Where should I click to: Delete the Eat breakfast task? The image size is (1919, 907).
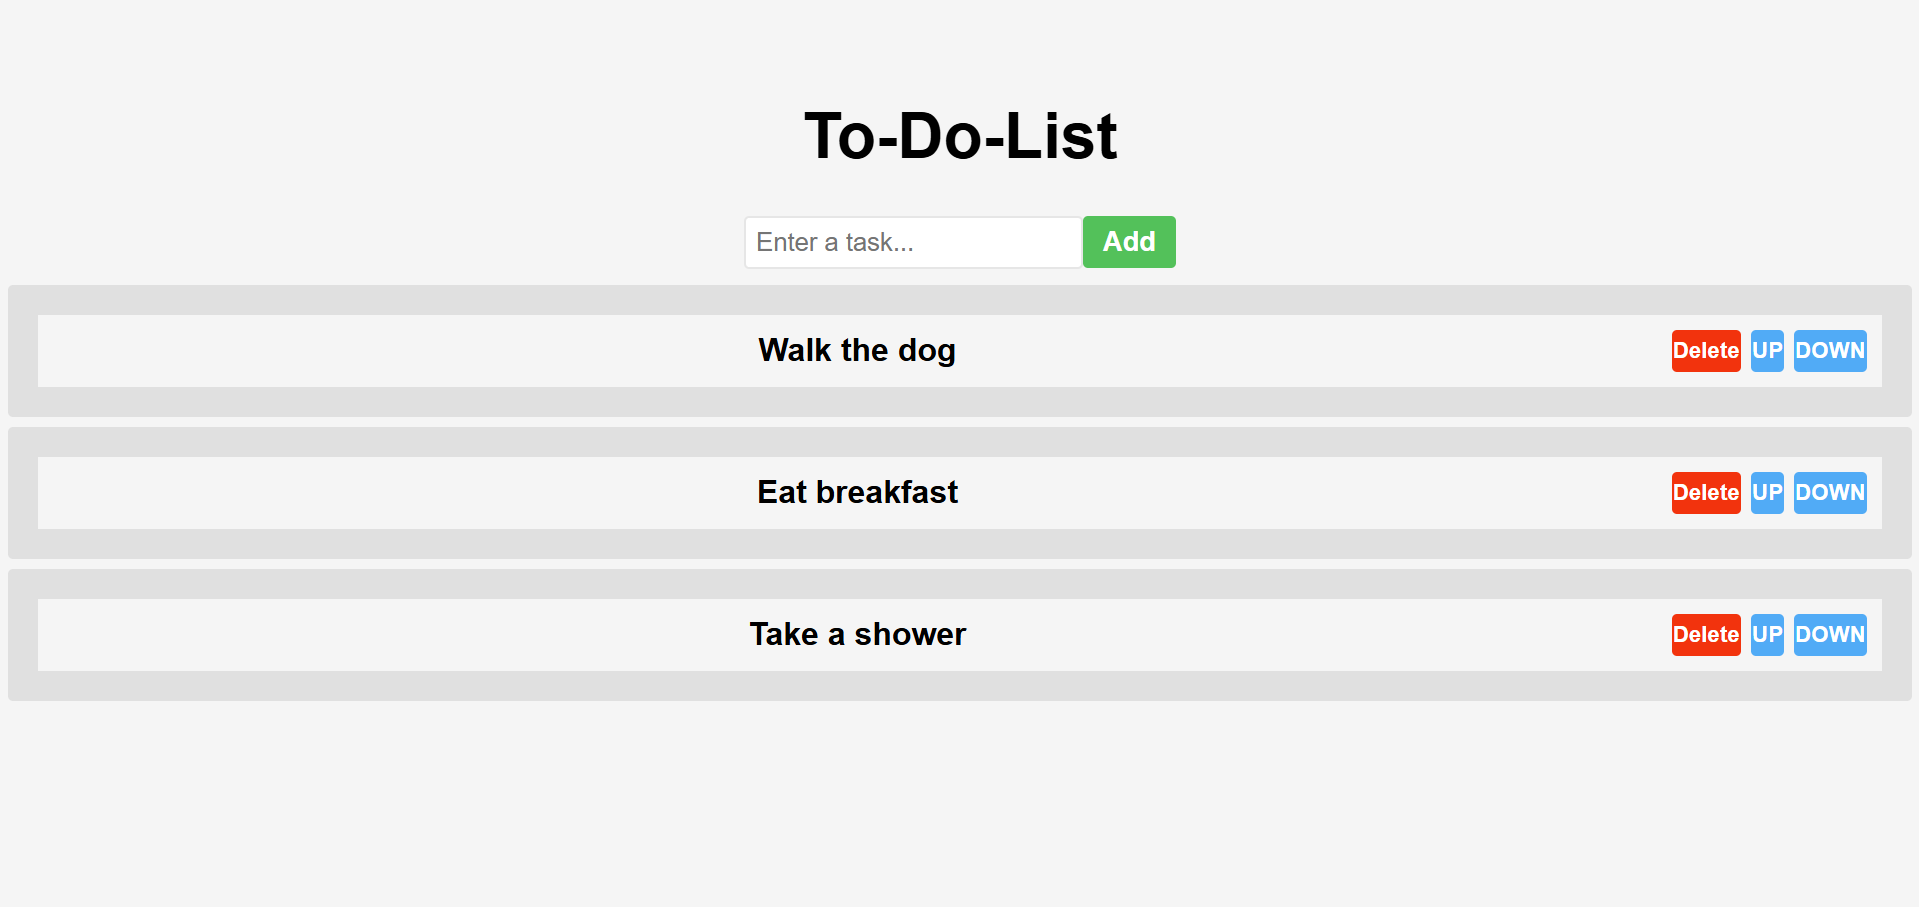(1705, 493)
